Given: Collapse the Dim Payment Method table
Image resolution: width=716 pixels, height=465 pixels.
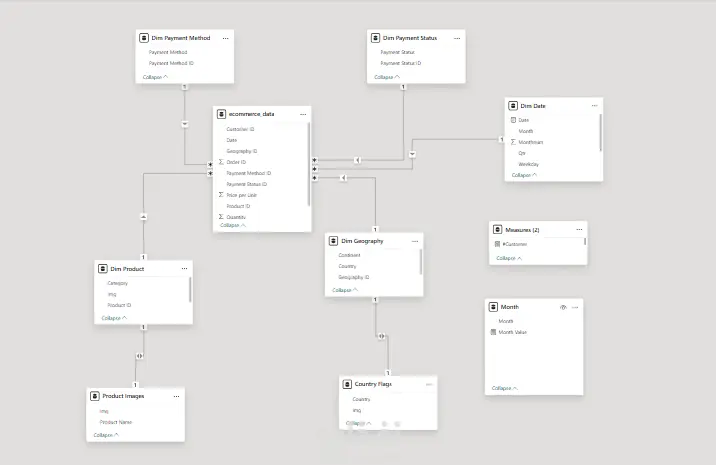Looking at the screenshot, I should click(155, 77).
